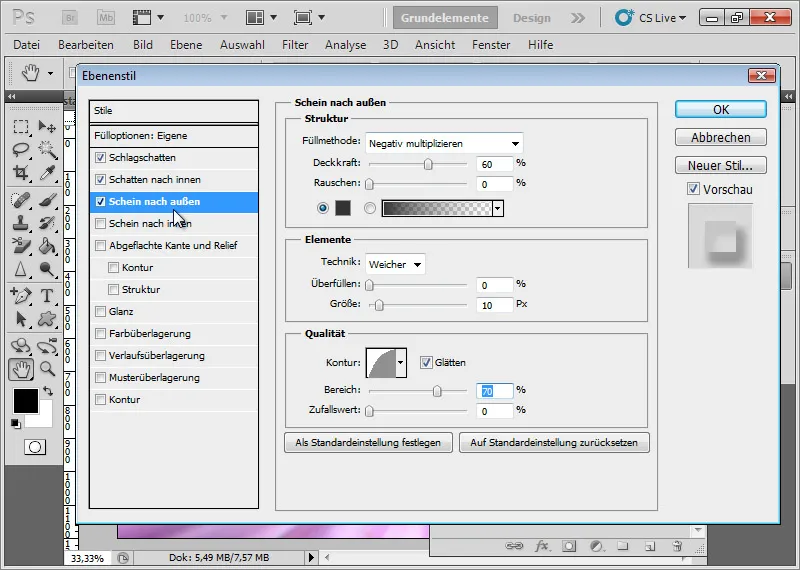Select the Type tool
The image size is (800, 570).
click(47, 295)
